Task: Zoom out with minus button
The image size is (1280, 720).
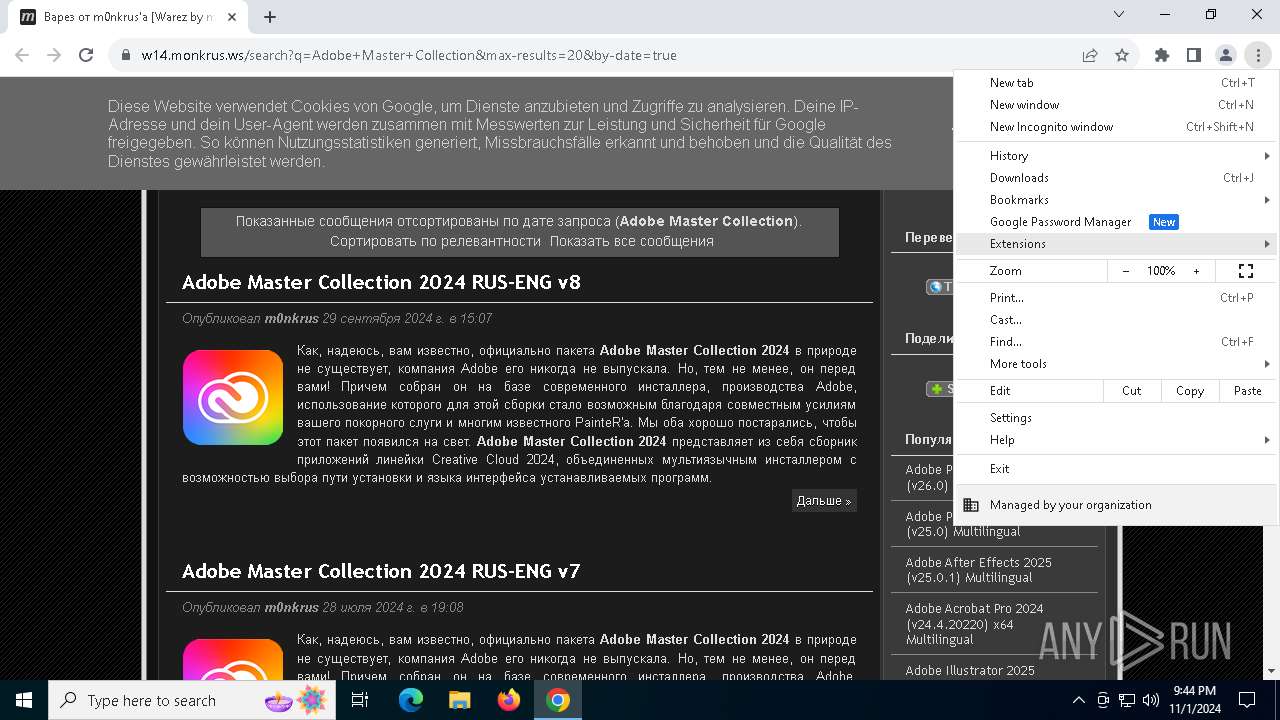Action: (1126, 271)
